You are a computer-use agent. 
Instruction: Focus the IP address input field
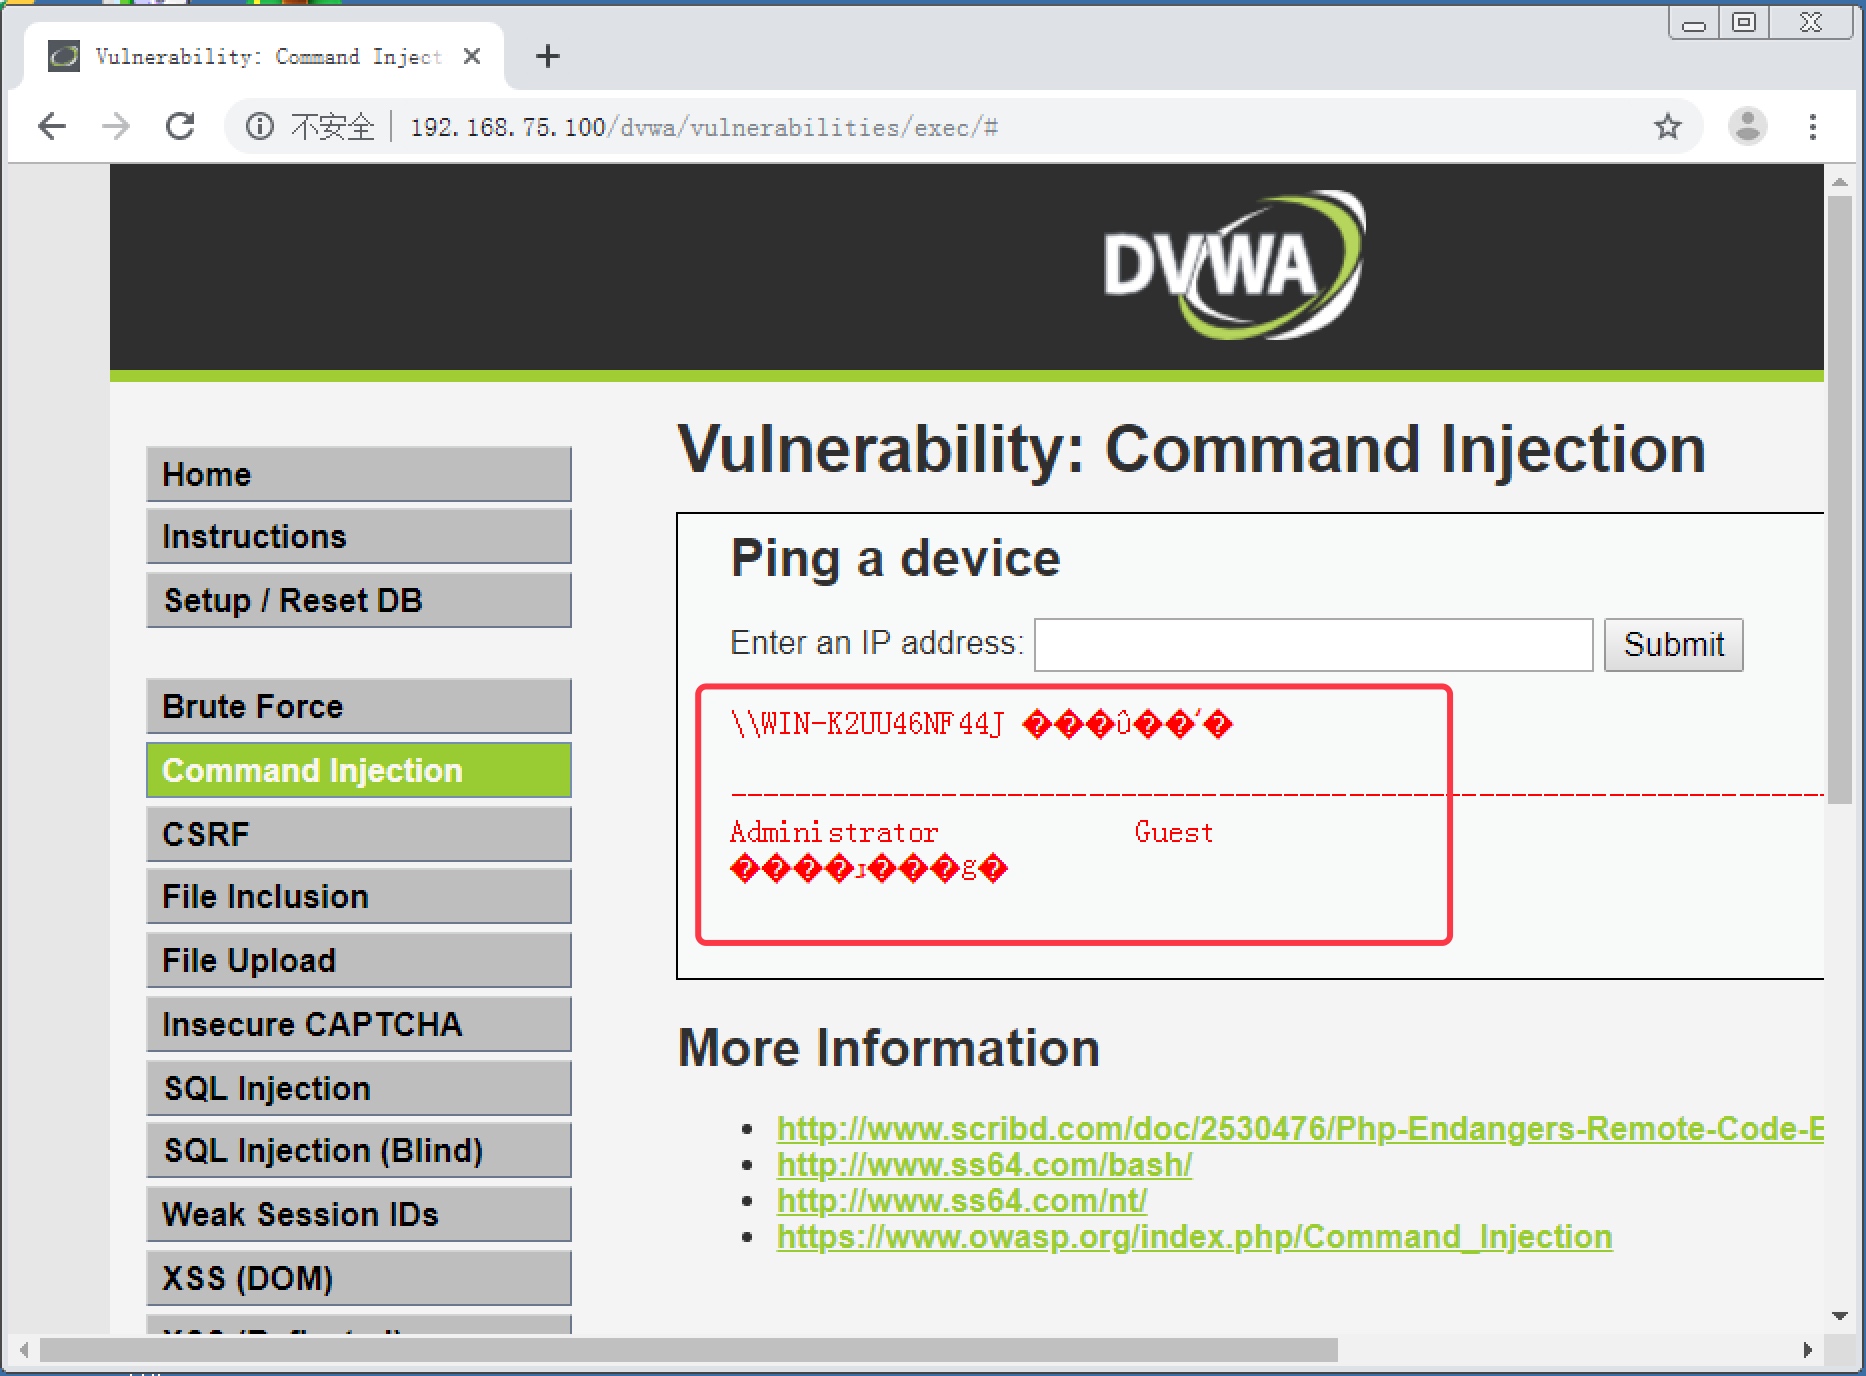(x=1314, y=645)
